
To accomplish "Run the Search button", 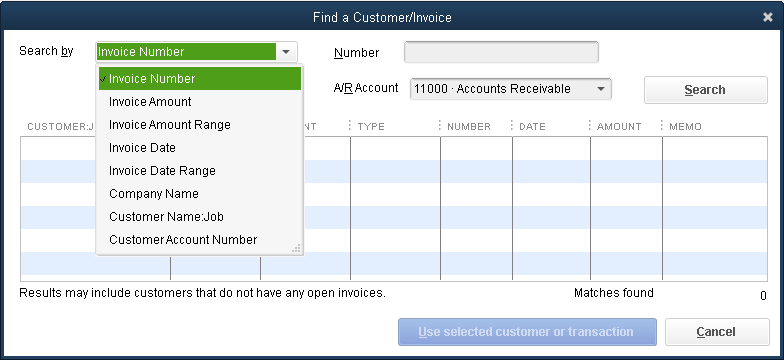I will pos(705,90).
